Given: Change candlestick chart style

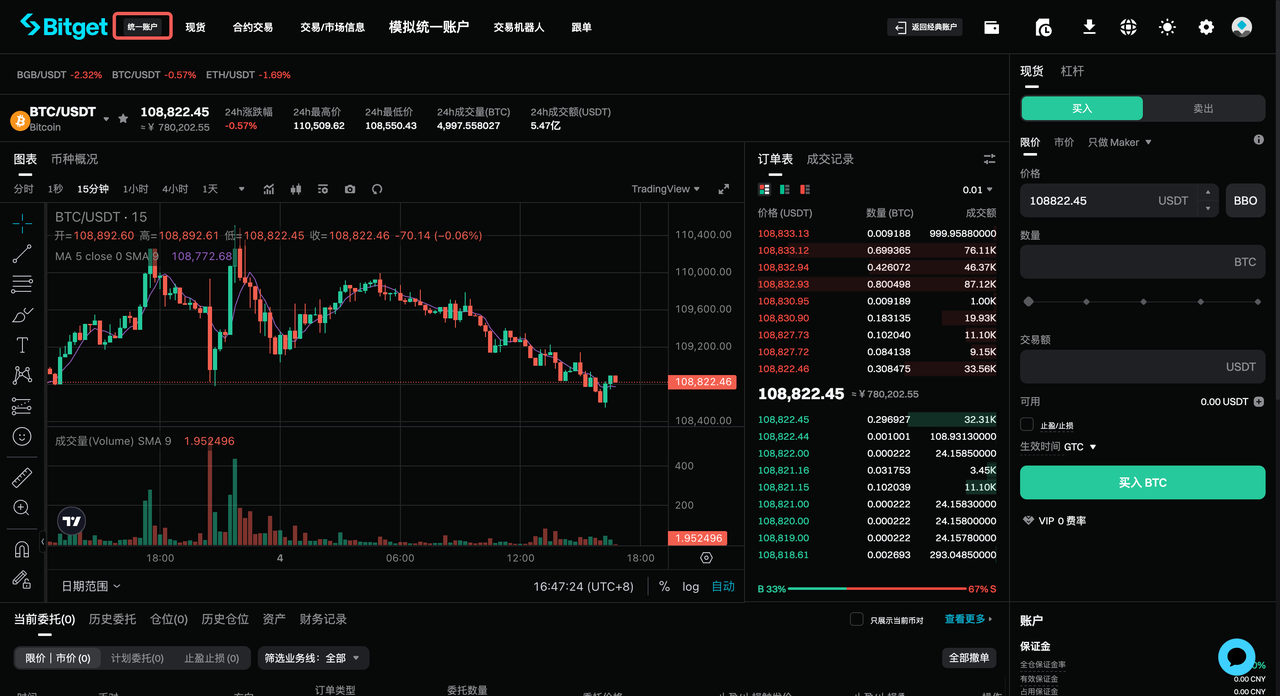Looking at the screenshot, I should (x=296, y=189).
